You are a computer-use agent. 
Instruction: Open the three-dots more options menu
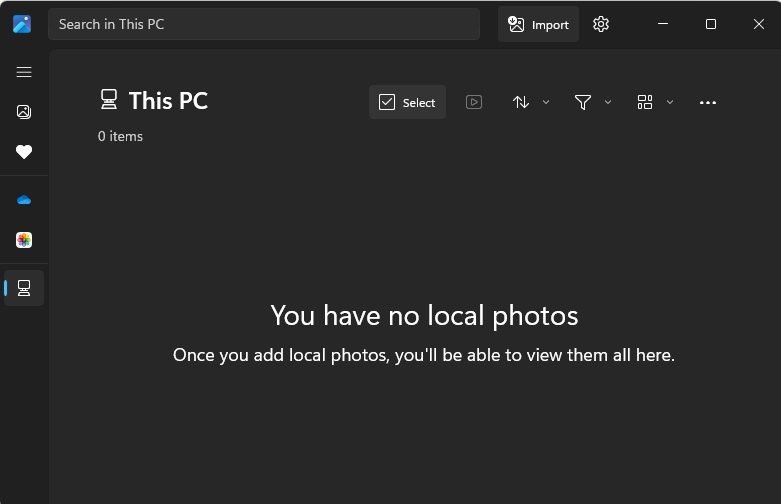click(x=708, y=102)
